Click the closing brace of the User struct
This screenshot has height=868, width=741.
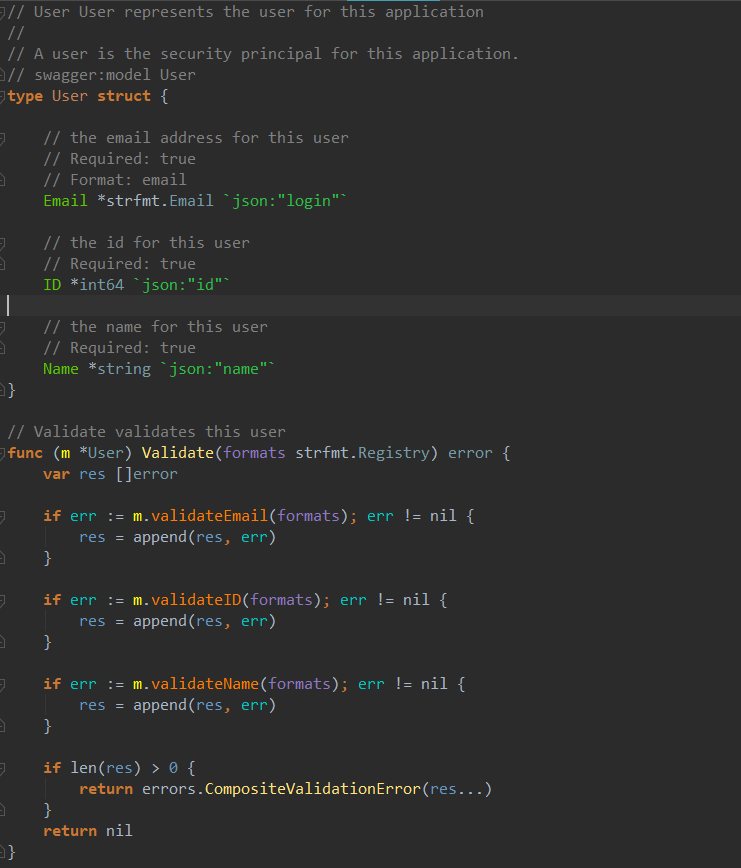coord(12,390)
